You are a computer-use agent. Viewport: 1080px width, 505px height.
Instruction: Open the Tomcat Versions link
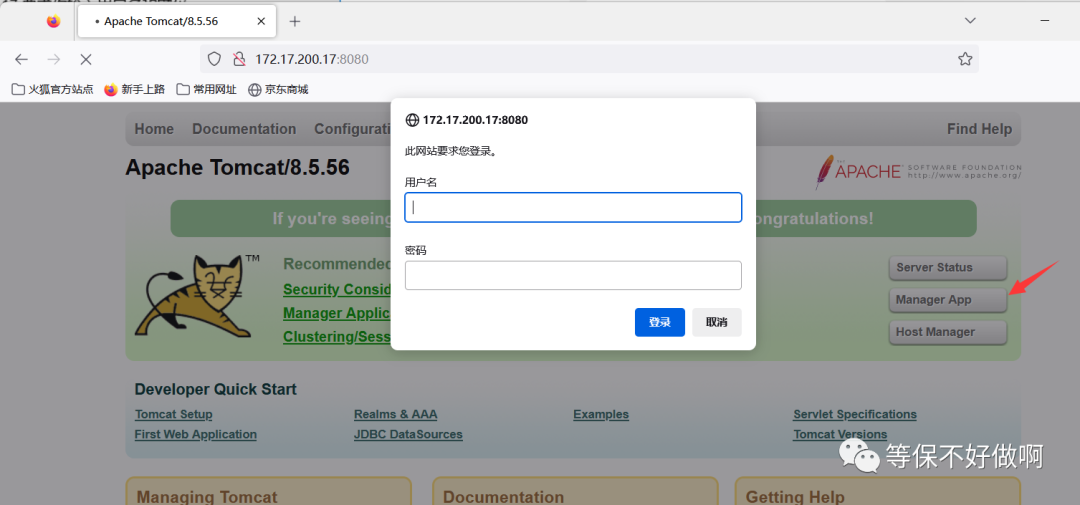click(840, 434)
